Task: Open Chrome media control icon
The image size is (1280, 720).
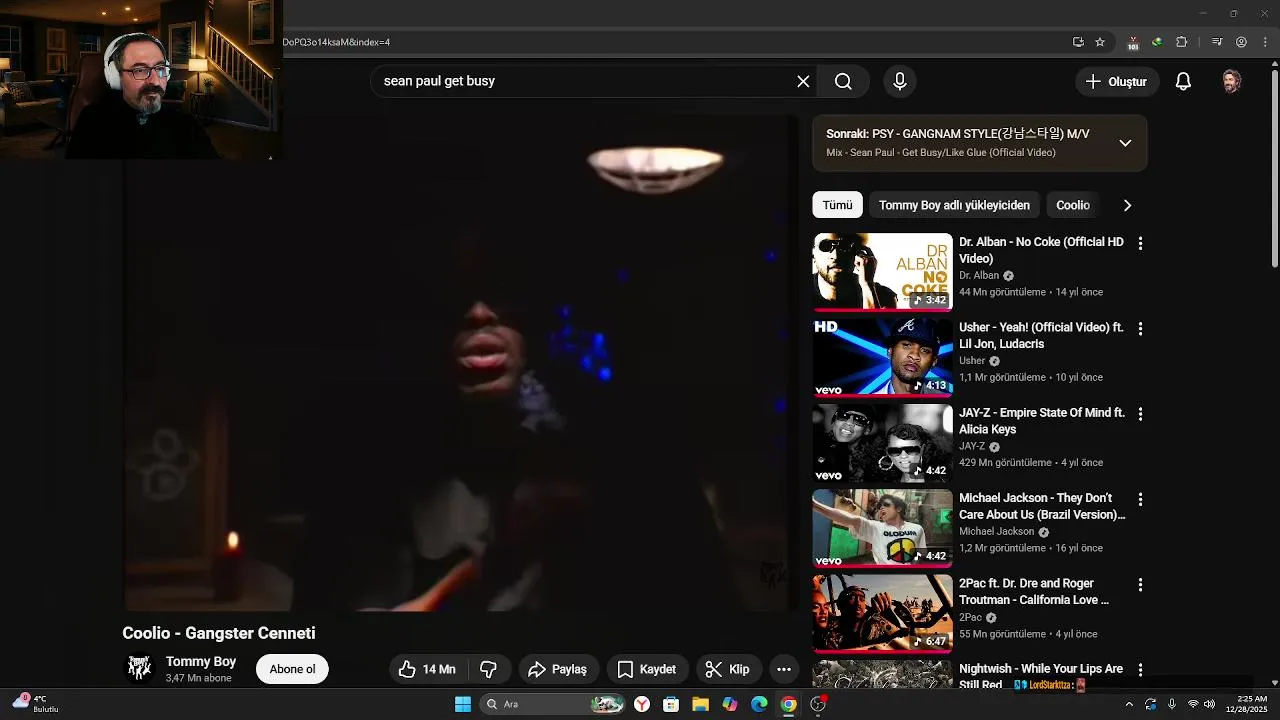Action: 1217,42
